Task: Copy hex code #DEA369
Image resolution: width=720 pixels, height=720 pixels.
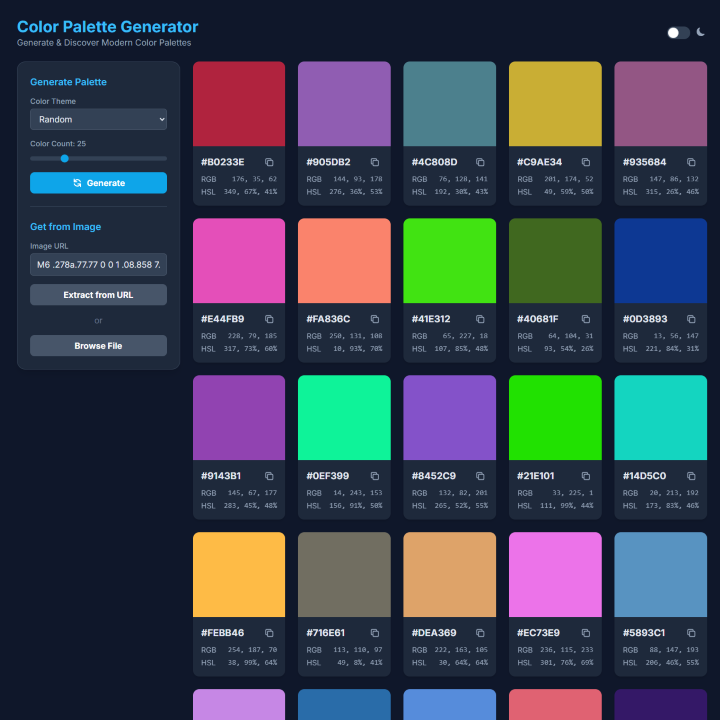Action: (480, 633)
